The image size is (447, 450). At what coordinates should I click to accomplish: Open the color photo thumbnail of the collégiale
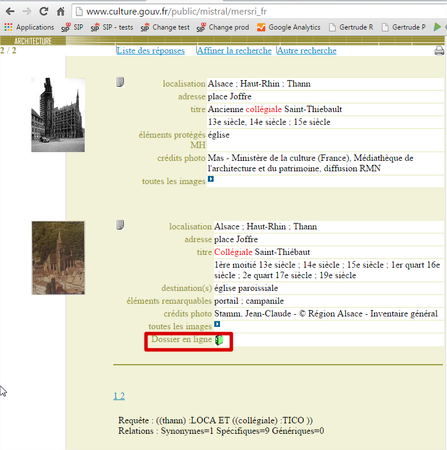[58, 258]
